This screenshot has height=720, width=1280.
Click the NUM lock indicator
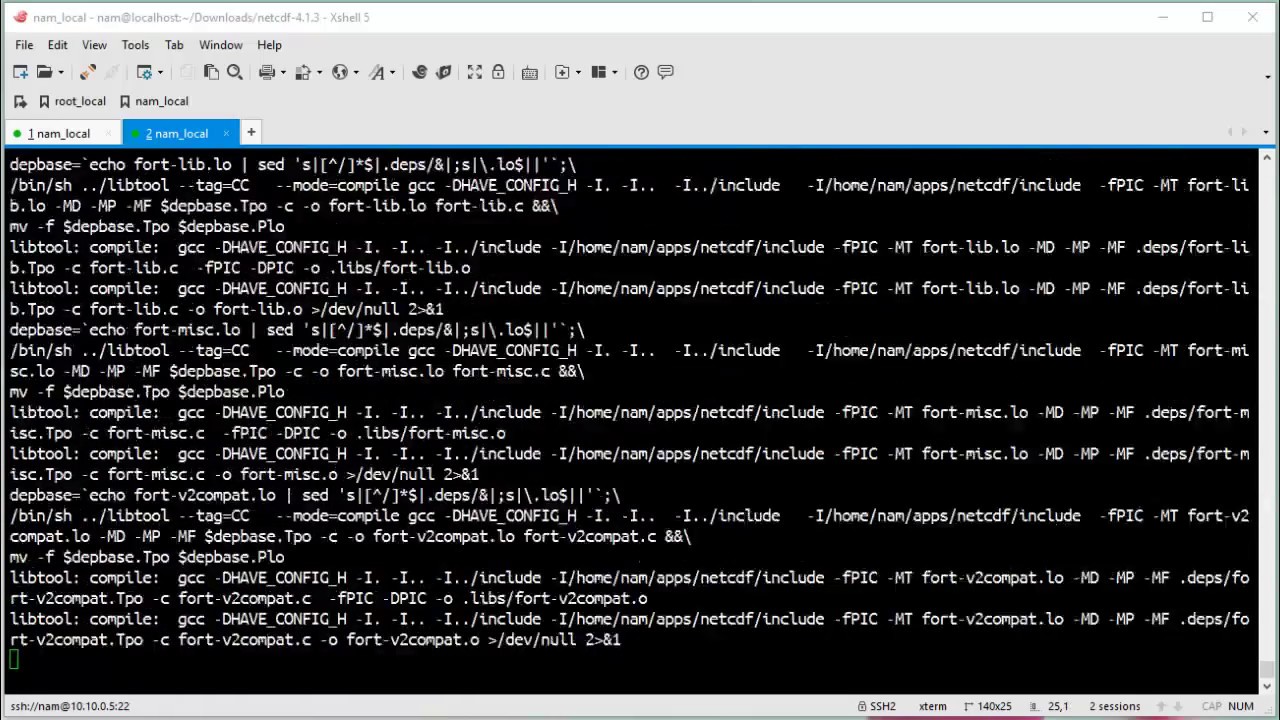(1241, 706)
